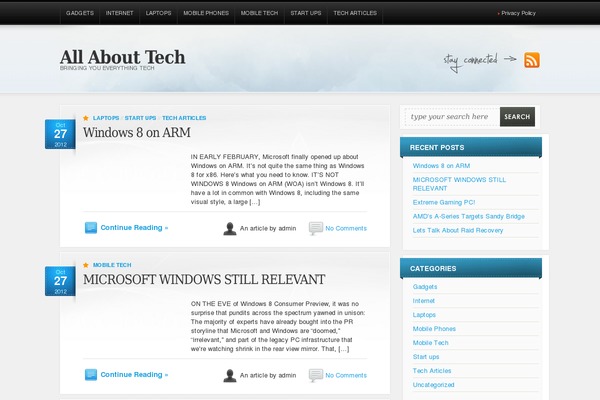600x400 pixels.
Task: Open recent post Windows 8 on ARM in sidebar
Action: [441, 166]
